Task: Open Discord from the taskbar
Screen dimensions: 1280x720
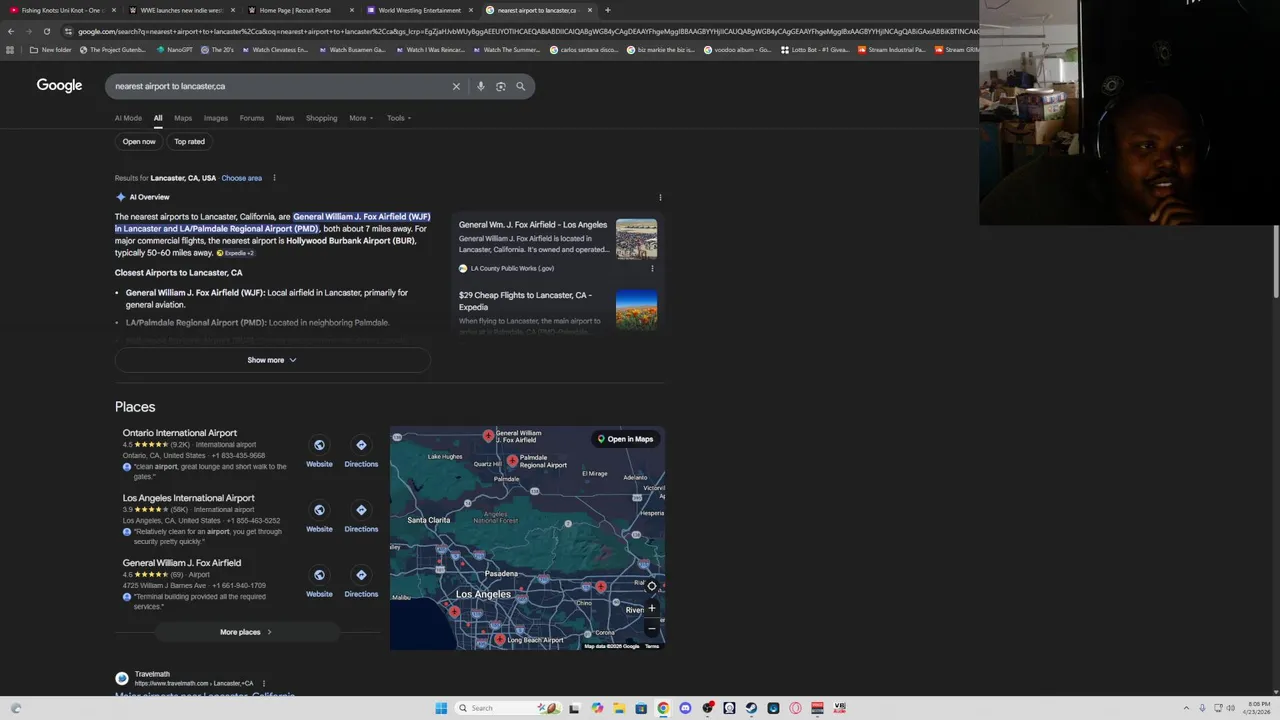Action: tap(685, 708)
